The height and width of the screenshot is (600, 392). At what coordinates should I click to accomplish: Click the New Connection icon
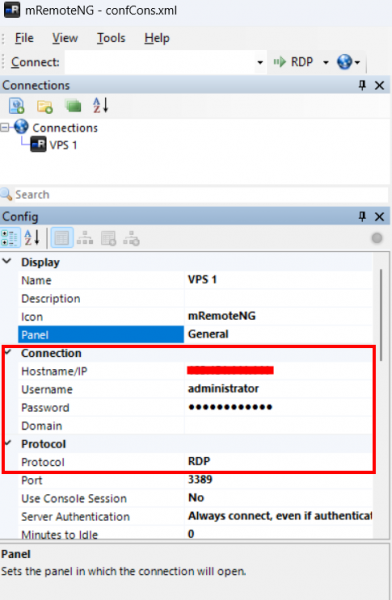point(16,106)
